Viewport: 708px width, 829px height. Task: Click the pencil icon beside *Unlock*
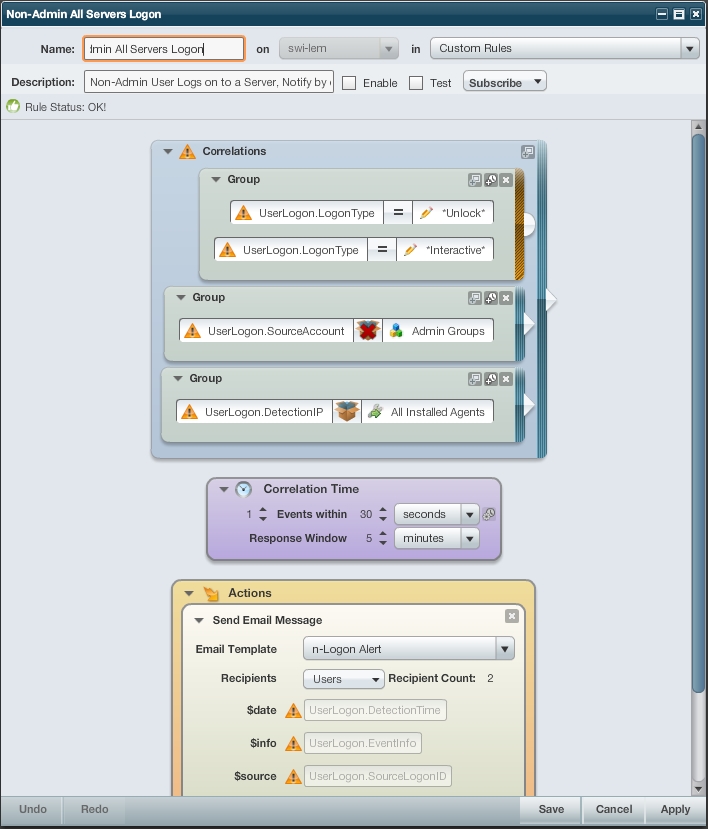[426, 213]
